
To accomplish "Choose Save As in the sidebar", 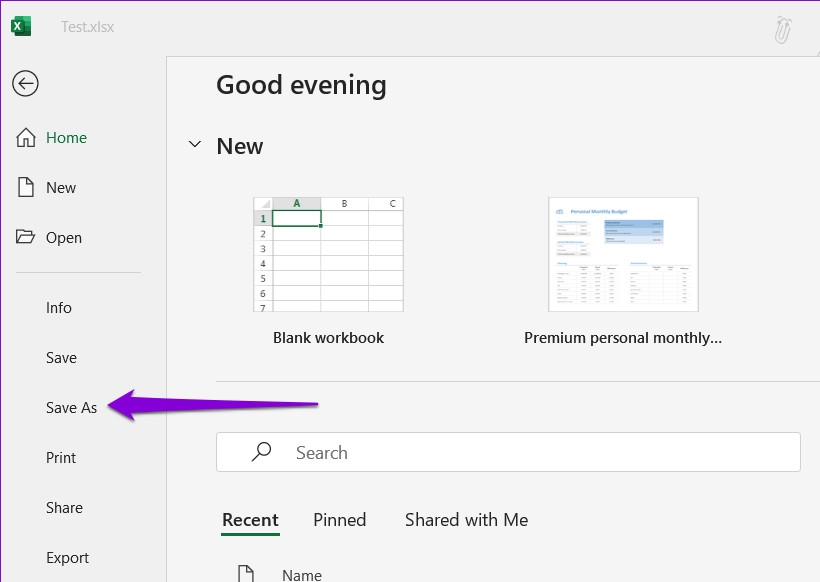I will [x=72, y=408].
